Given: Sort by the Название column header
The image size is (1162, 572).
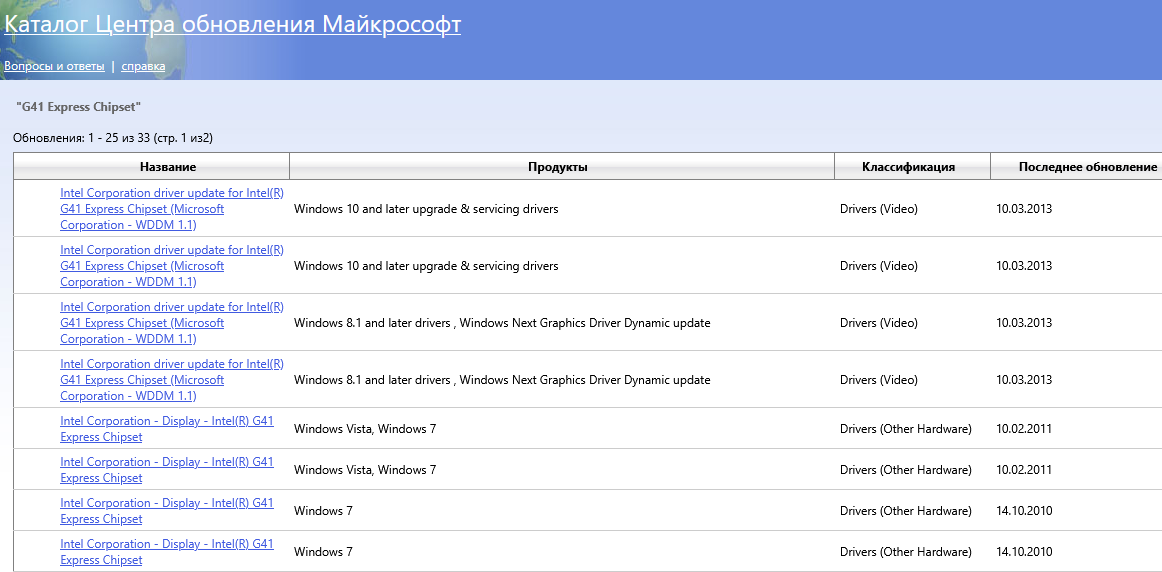Looking at the screenshot, I should pyautogui.click(x=168, y=167).
